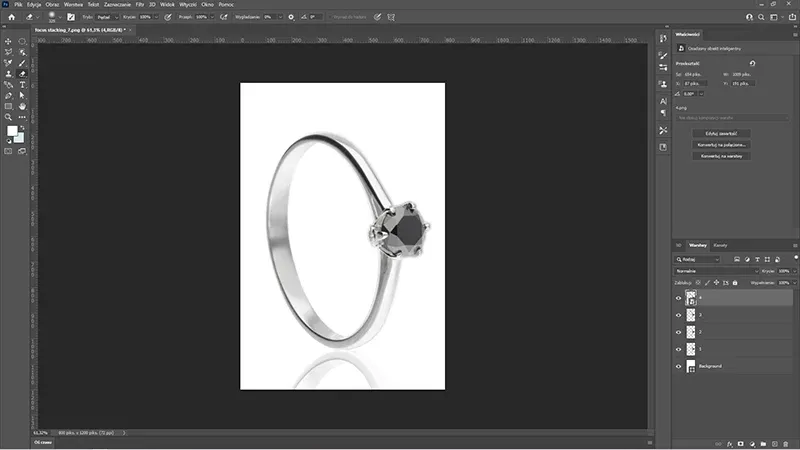Switch to the Kanały tab
The height and width of the screenshot is (450, 800).
(x=720, y=245)
